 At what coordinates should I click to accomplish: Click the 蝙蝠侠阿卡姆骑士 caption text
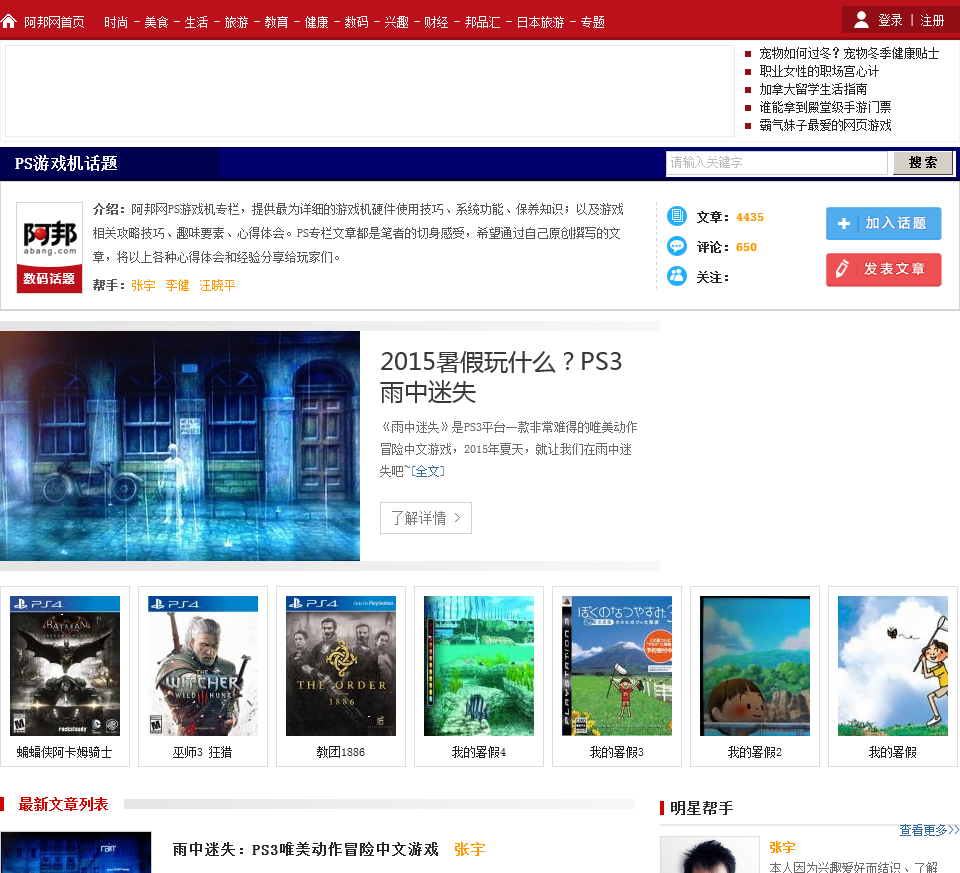point(65,752)
